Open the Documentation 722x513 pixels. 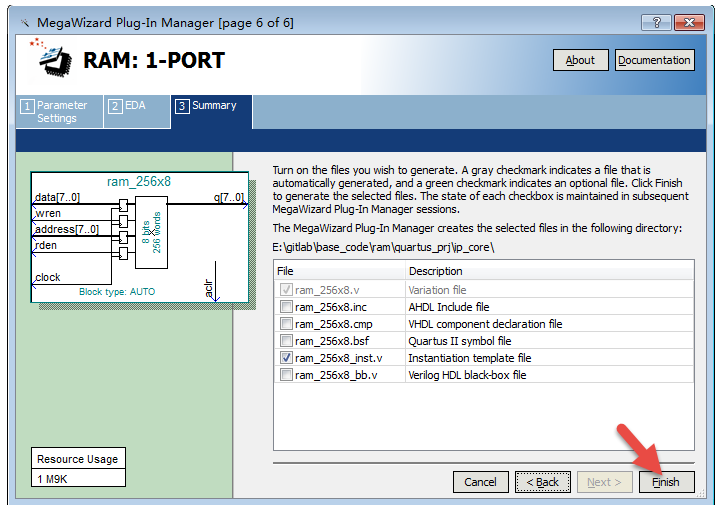(x=654, y=60)
